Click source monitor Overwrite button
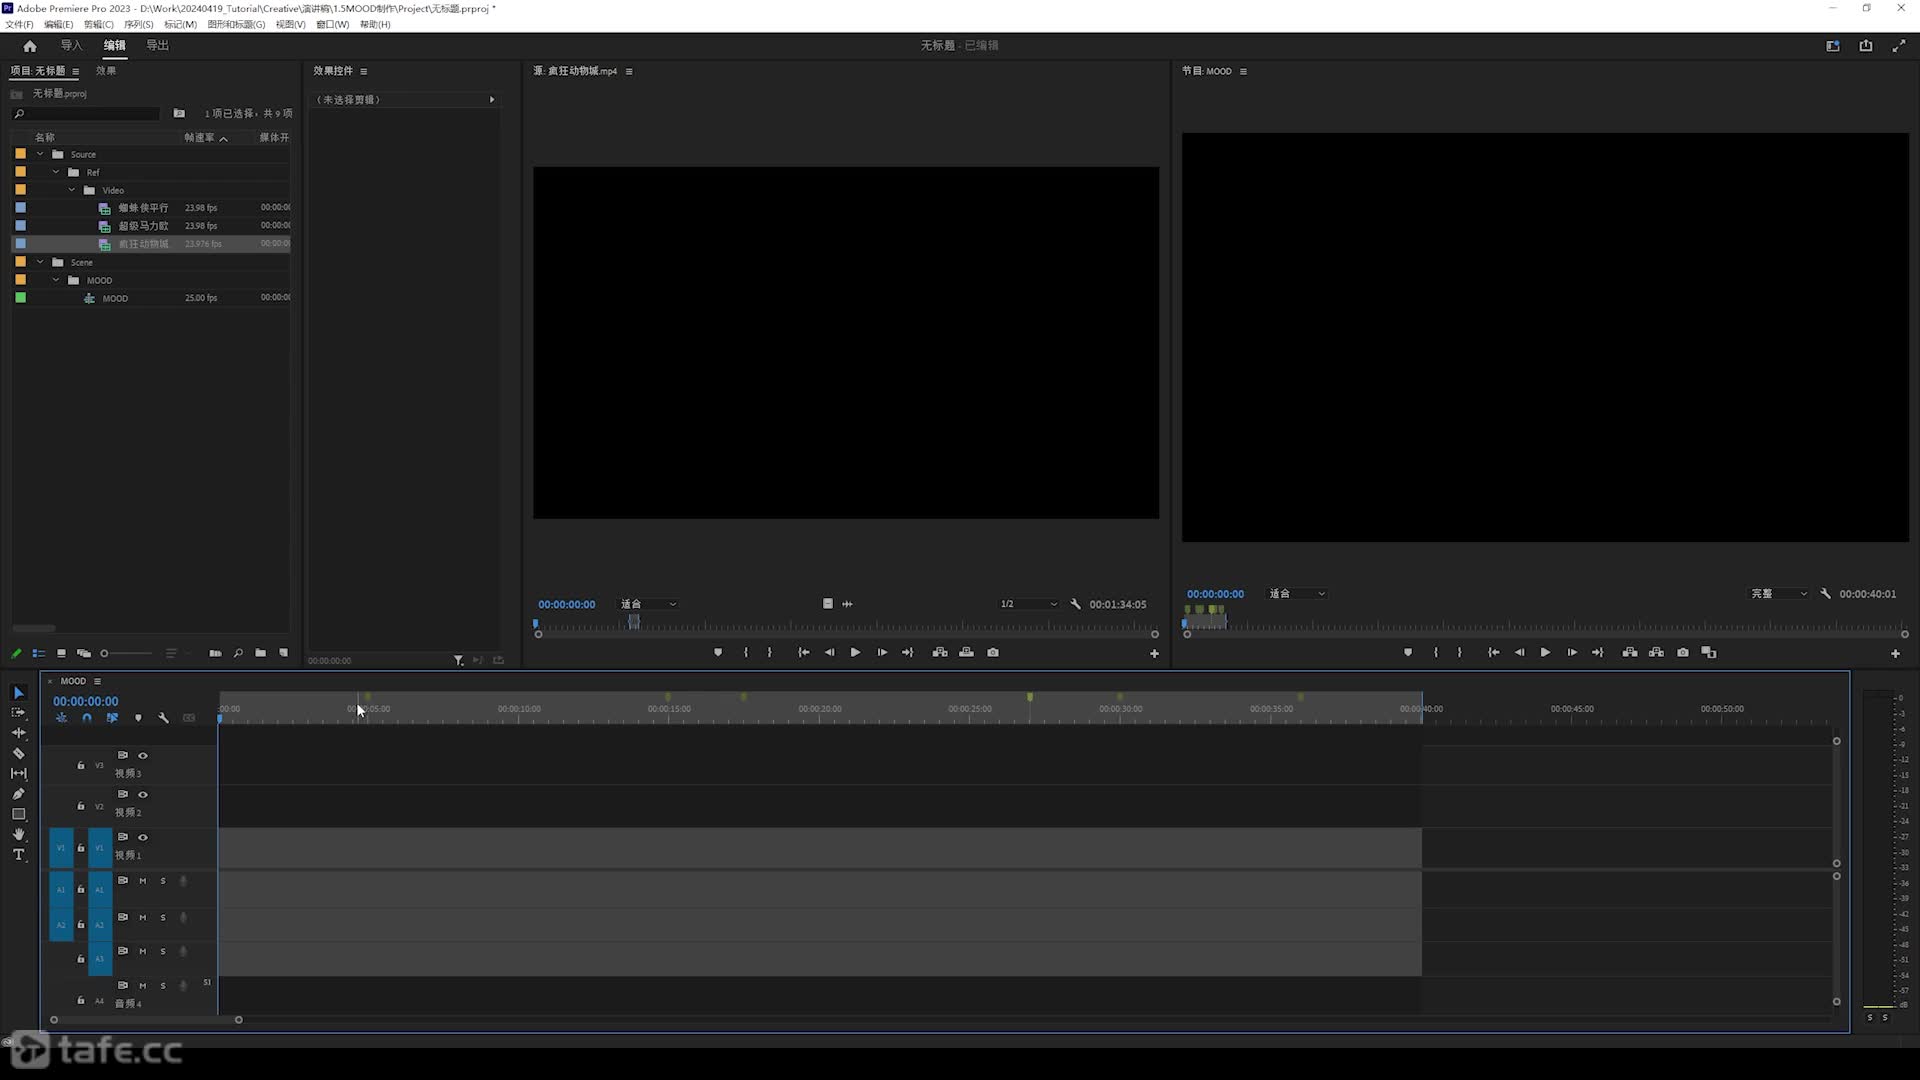 [x=966, y=652]
